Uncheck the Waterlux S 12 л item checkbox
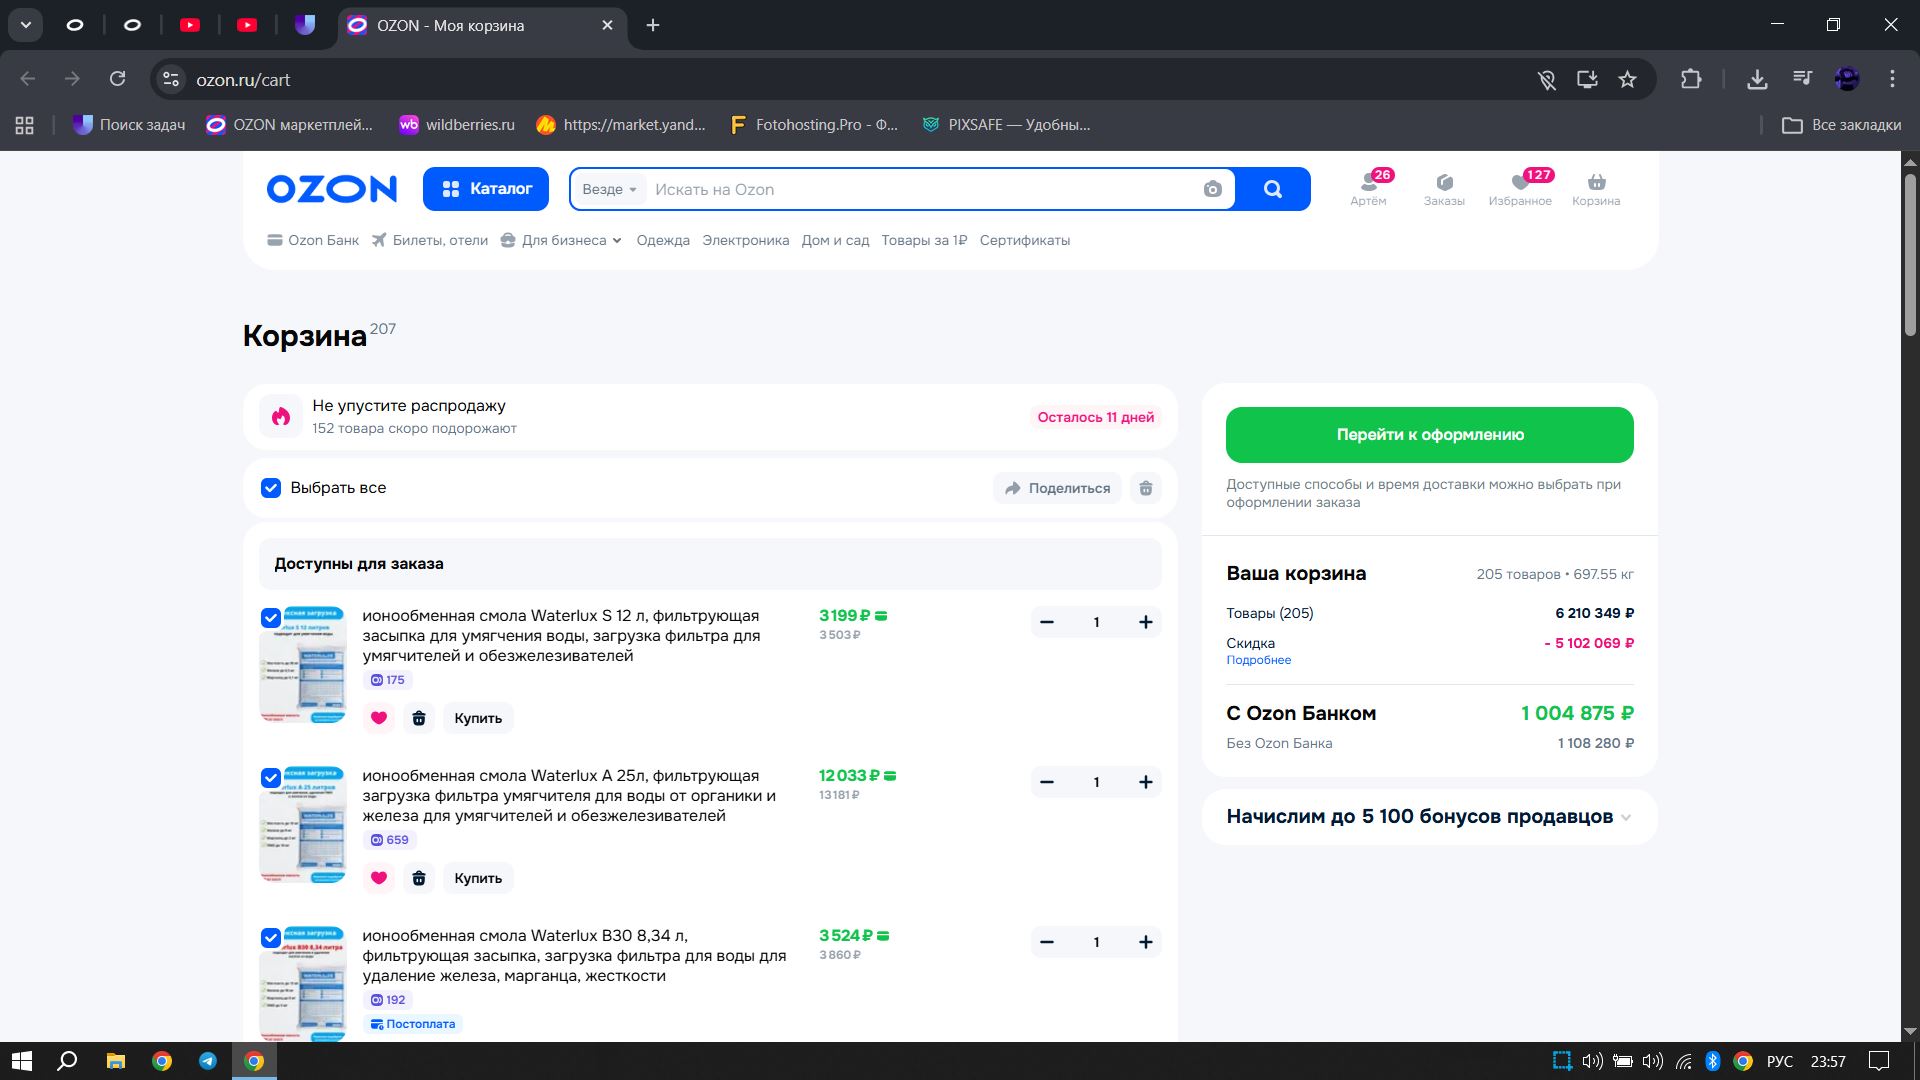Image resolution: width=1920 pixels, height=1080 pixels. click(x=271, y=618)
